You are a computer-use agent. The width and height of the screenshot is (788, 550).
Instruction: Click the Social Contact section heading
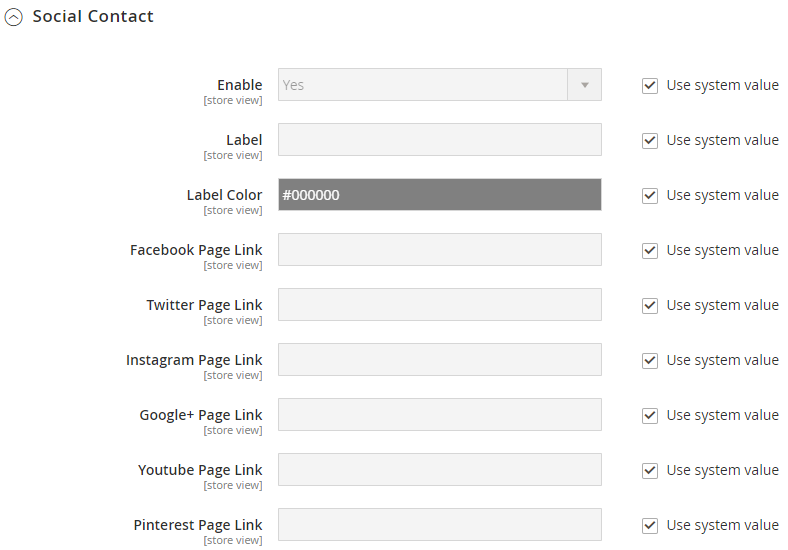[93, 17]
